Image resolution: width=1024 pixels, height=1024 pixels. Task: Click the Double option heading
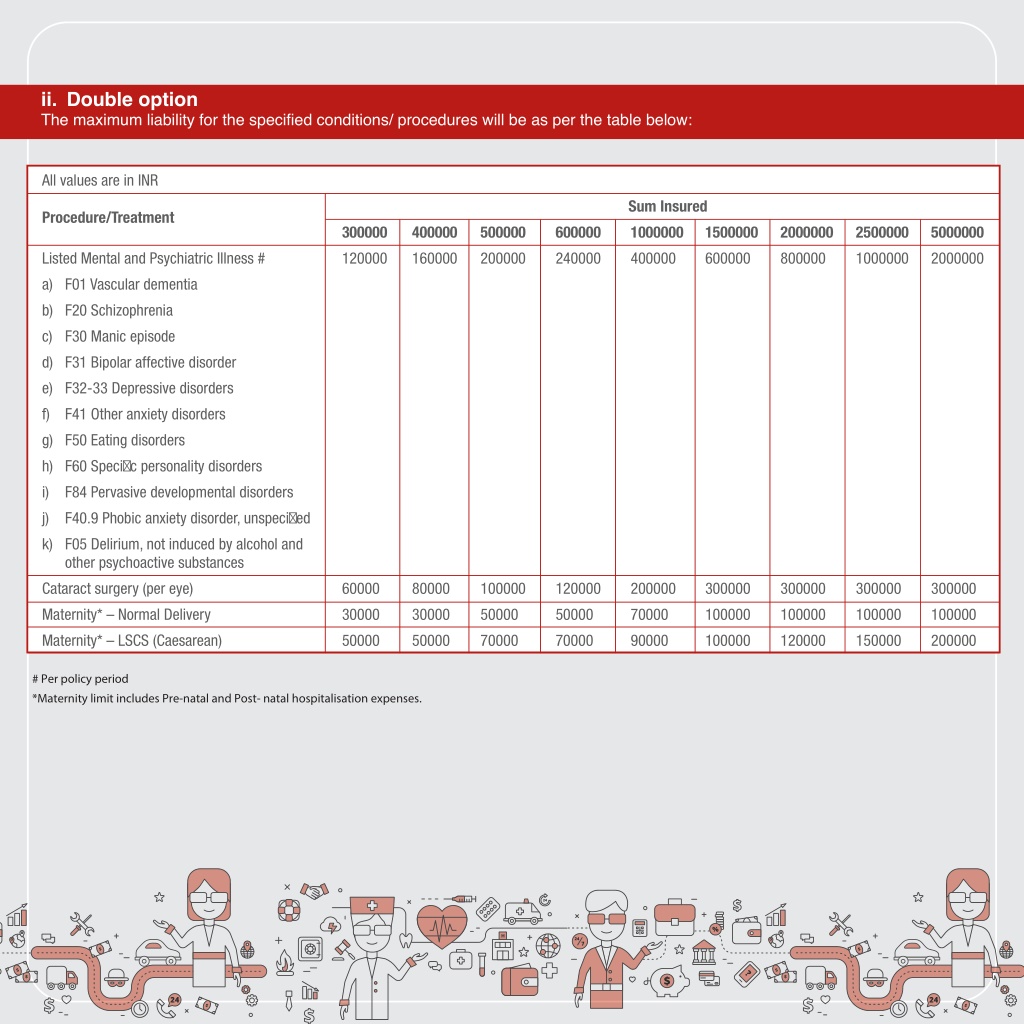pyautogui.click(x=120, y=99)
